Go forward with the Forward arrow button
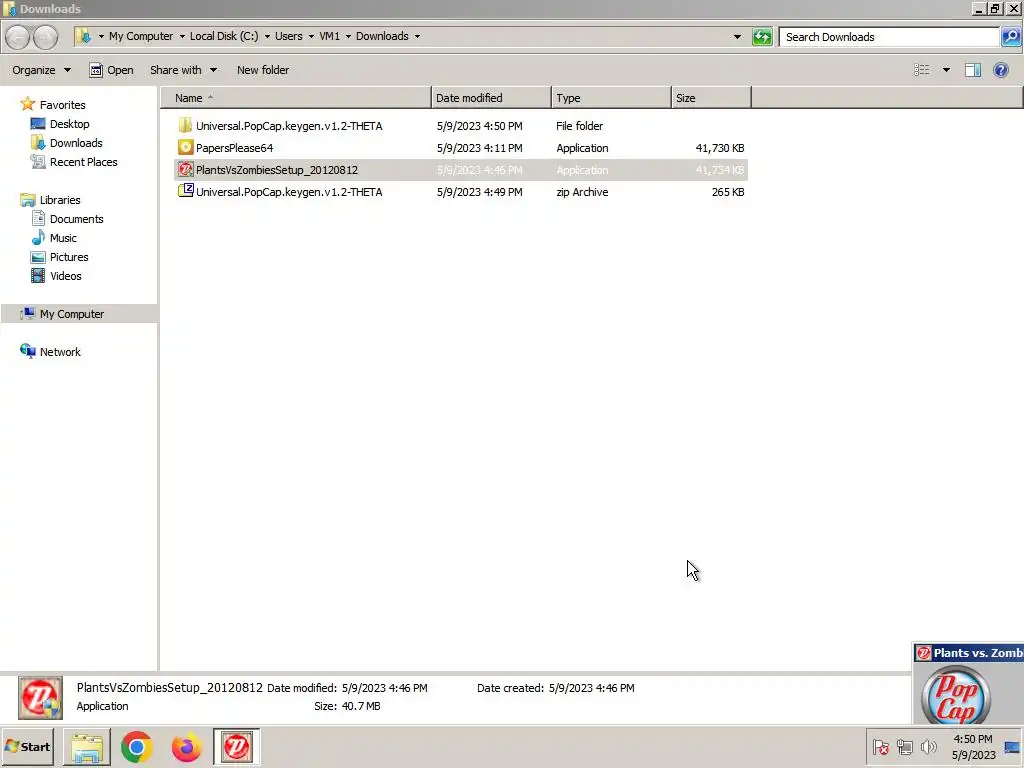This screenshot has width=1024, height=768. [46, 37]
